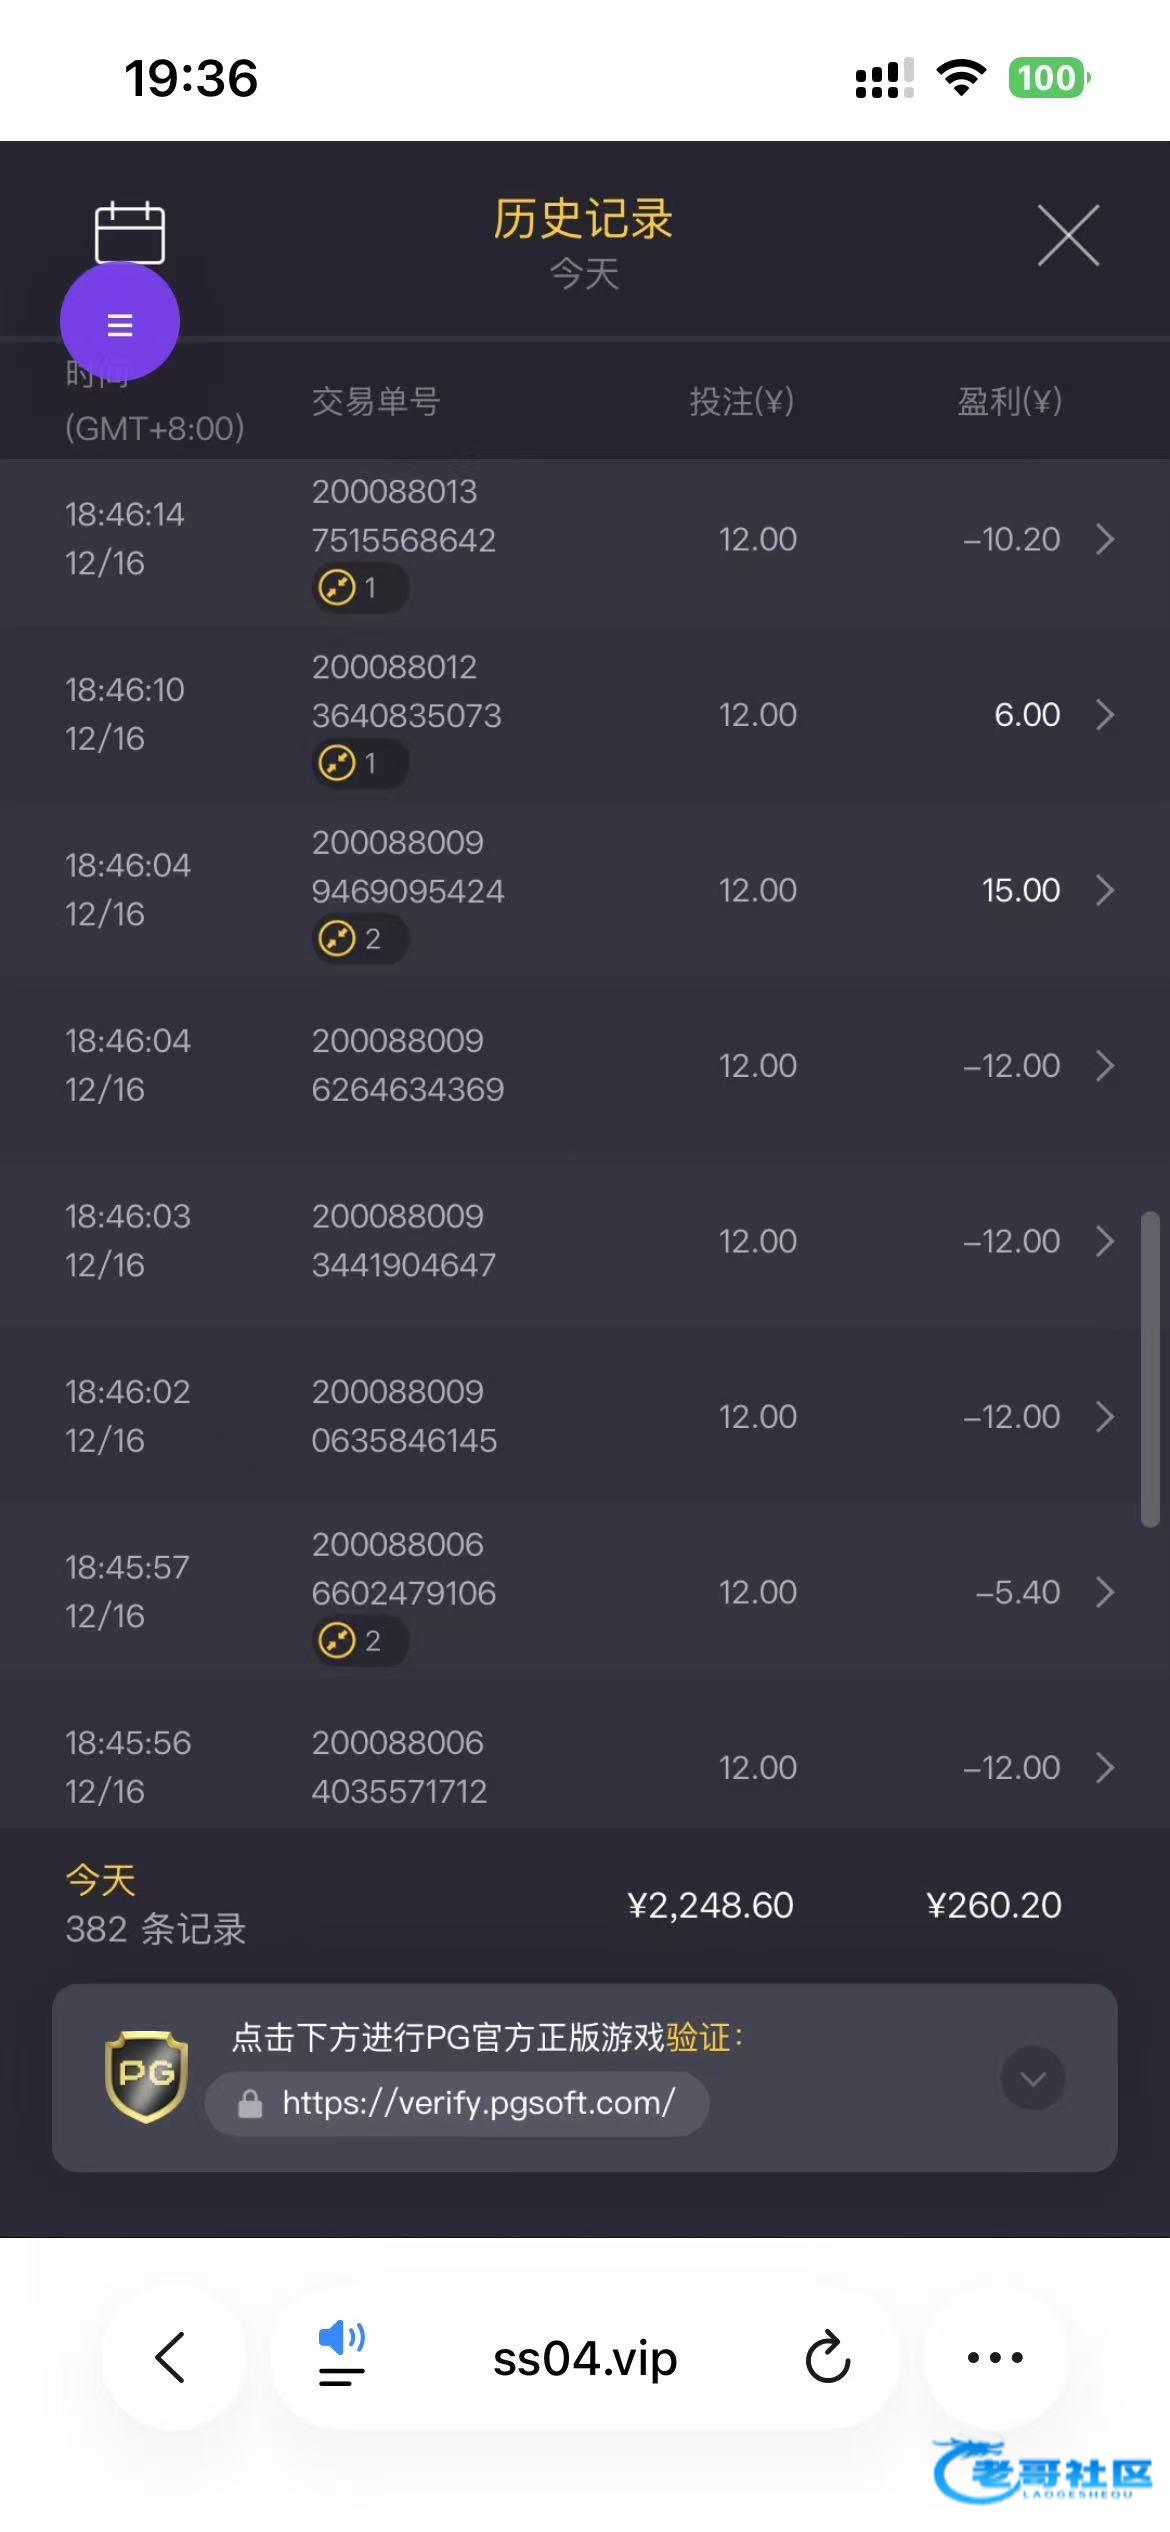Tap the reader speaker icon in address bar
Viewport: 1170px width, 2532px height.
click(341, 2356)
